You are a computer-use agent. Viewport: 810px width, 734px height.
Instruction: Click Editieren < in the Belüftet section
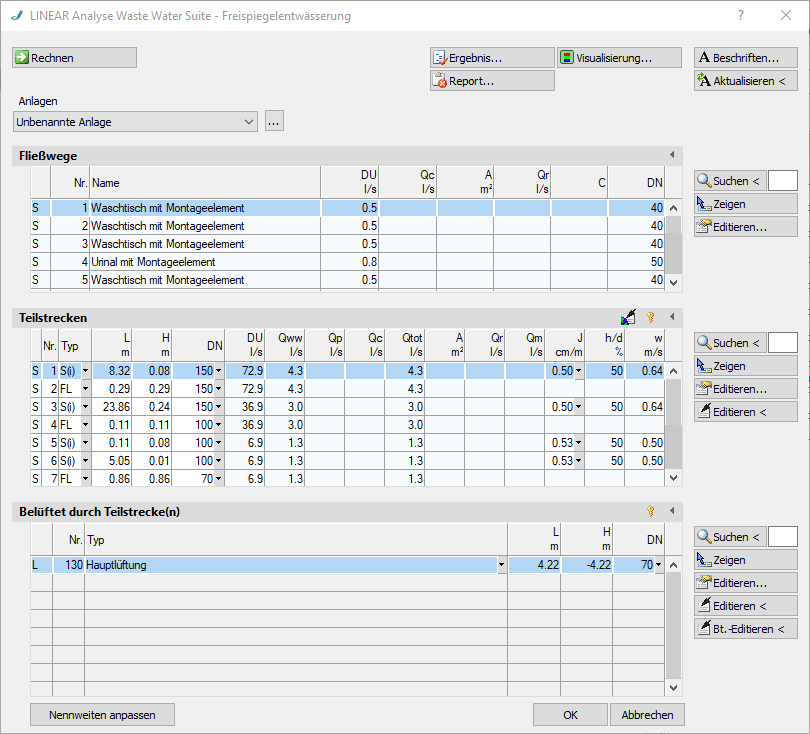pyautogui.click(x=745, y=606)
